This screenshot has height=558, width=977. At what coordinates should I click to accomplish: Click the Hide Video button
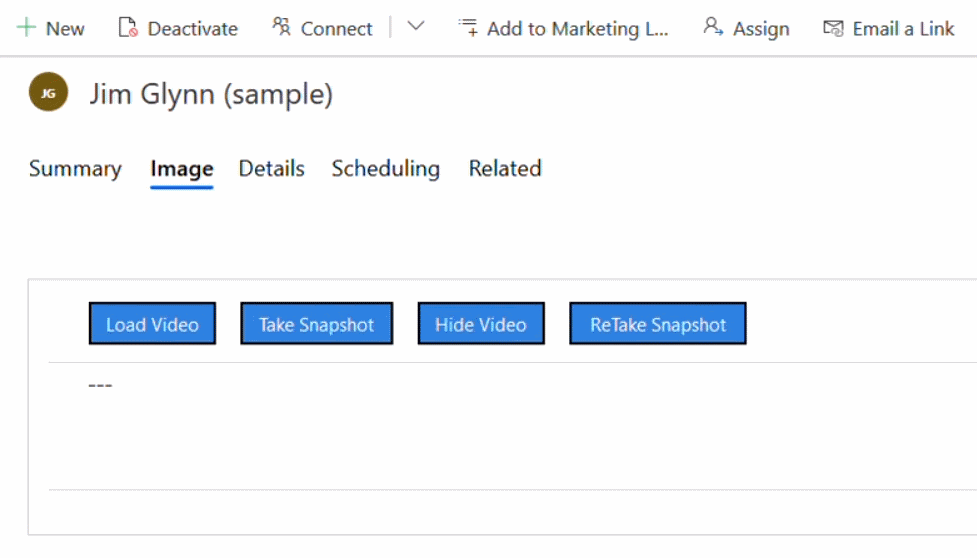pos(481,324)
